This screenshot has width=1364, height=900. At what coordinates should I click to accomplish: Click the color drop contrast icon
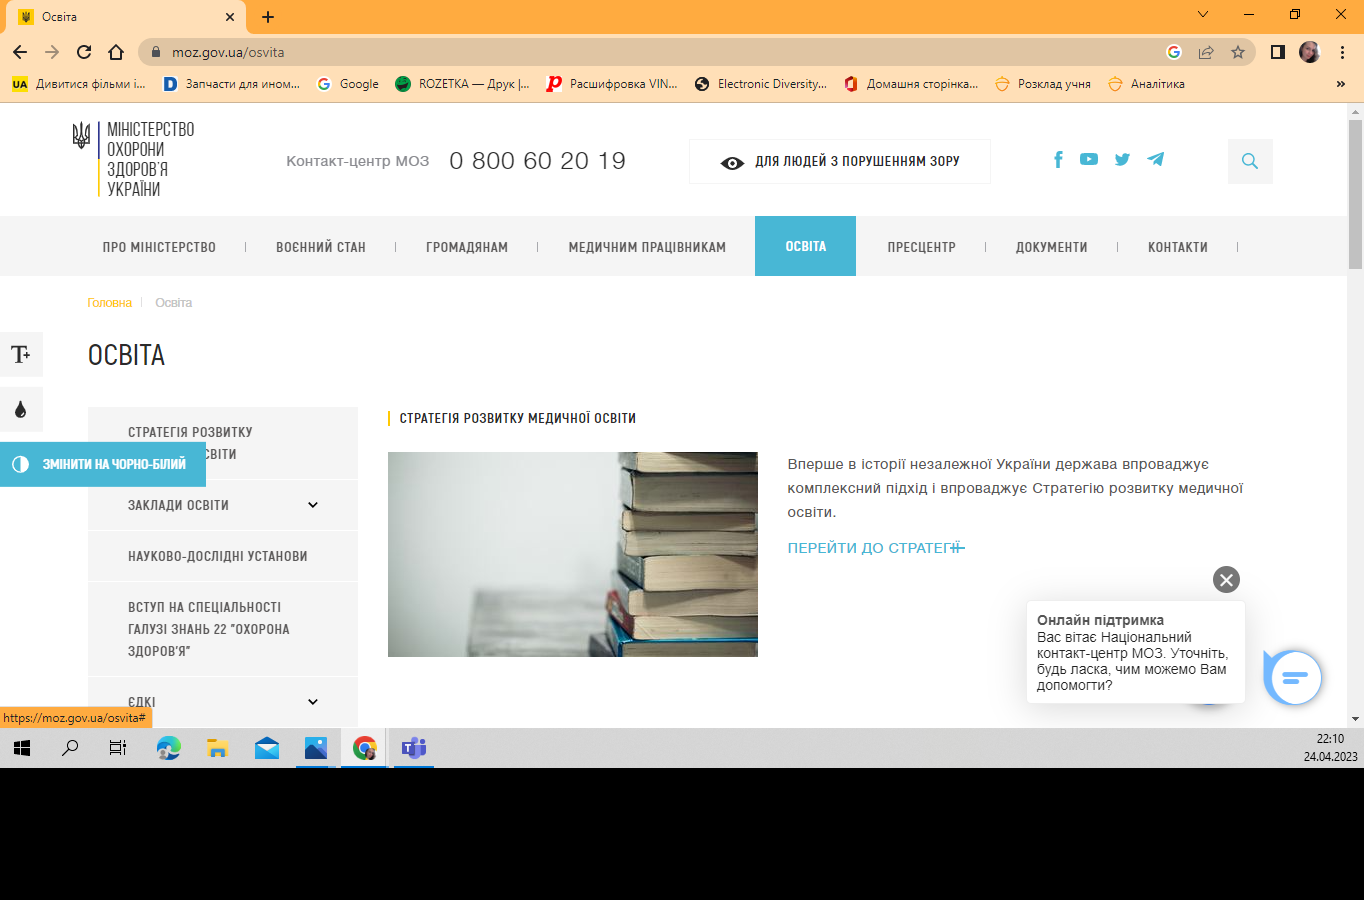point(21,409)
